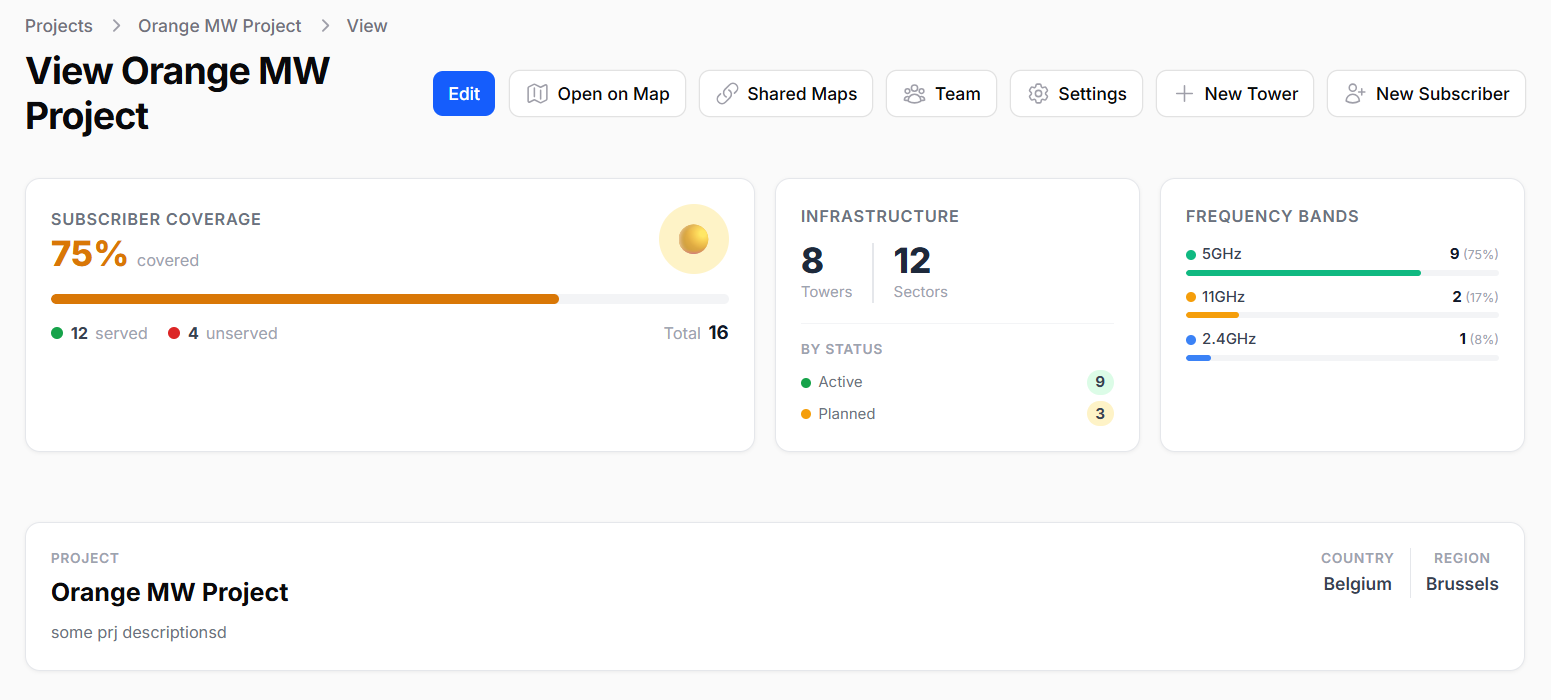Screen dimensions: 1551x700
Task: Click the Orange MW Project card title
Action: pos(170,592)
